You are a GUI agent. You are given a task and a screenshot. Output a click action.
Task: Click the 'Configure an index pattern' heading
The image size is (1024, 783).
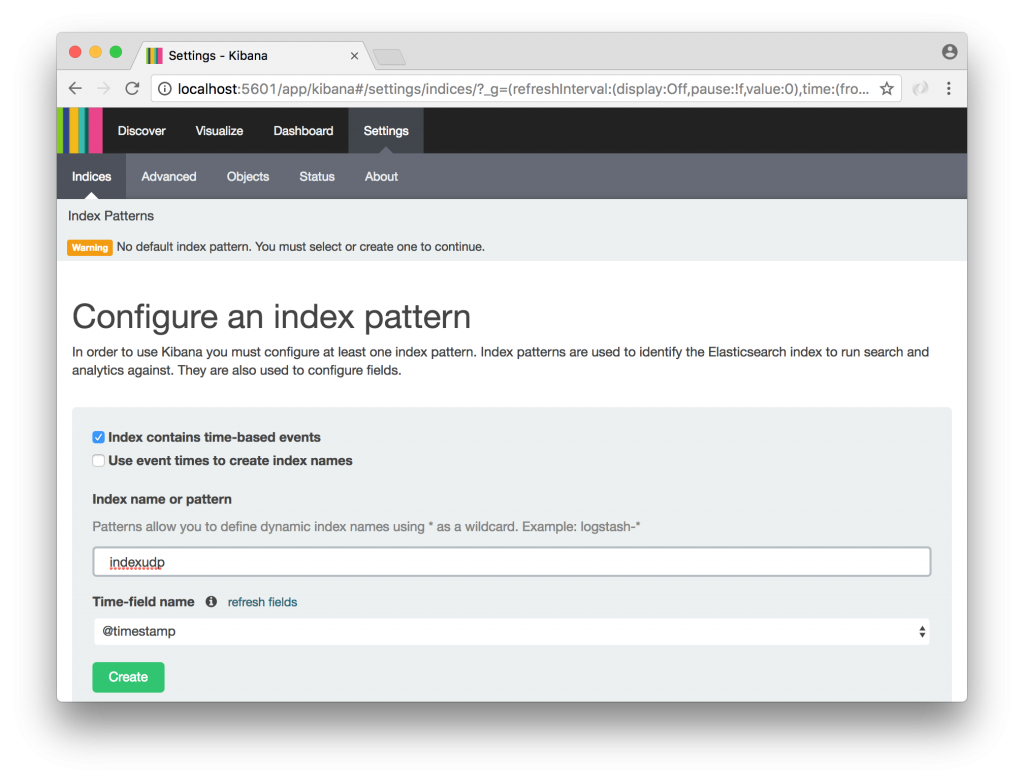pyautogui.click(x=271, y=317)
